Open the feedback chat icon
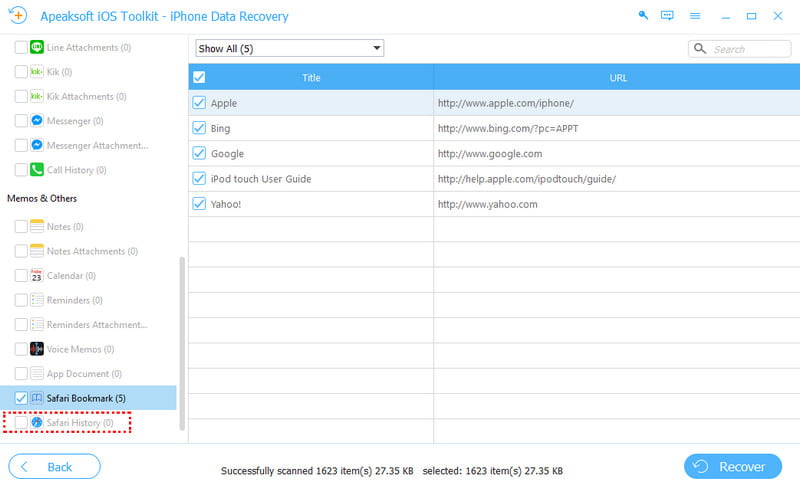 (667, 15)
